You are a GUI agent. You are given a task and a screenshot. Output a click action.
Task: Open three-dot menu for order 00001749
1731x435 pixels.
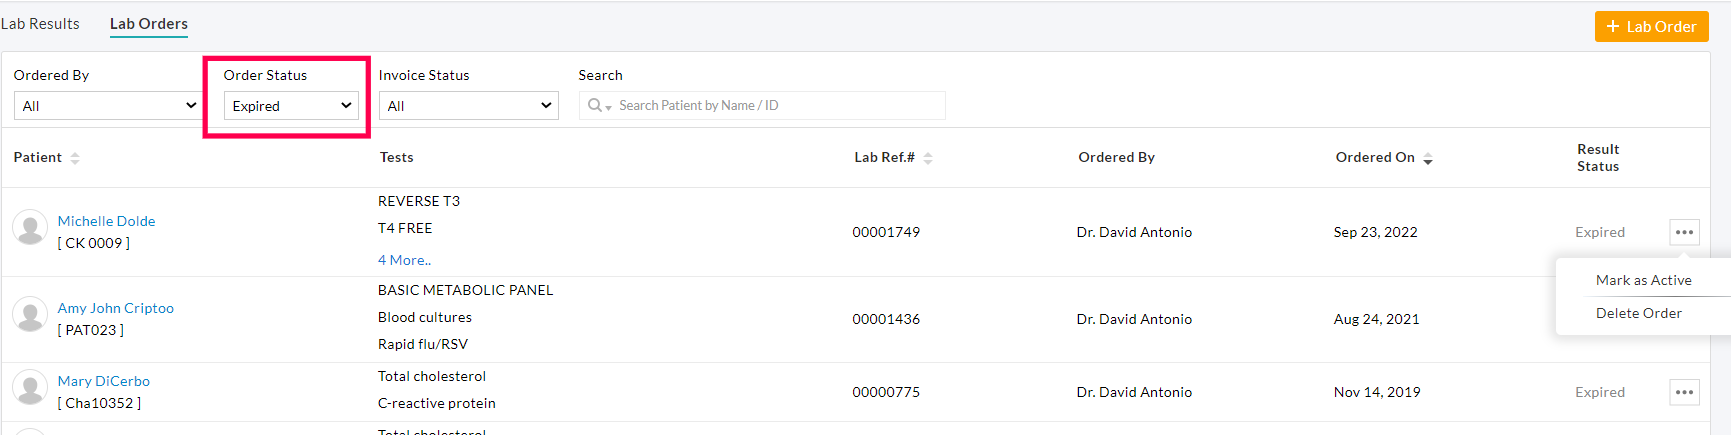(1684, 232)
